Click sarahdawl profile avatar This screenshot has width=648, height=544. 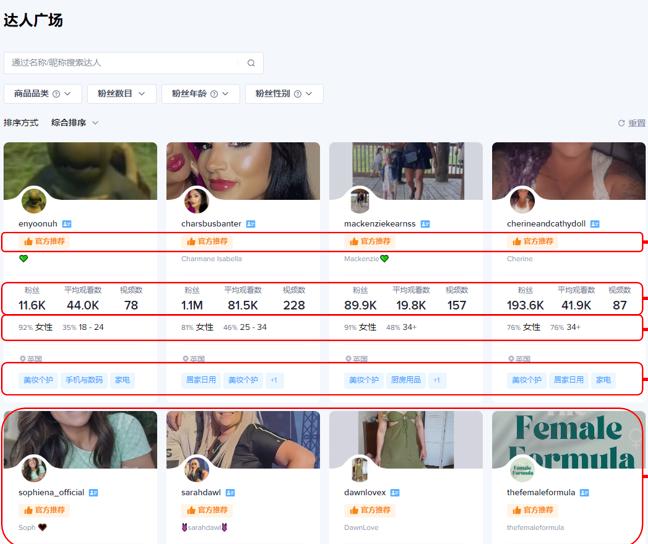point(196,469)
